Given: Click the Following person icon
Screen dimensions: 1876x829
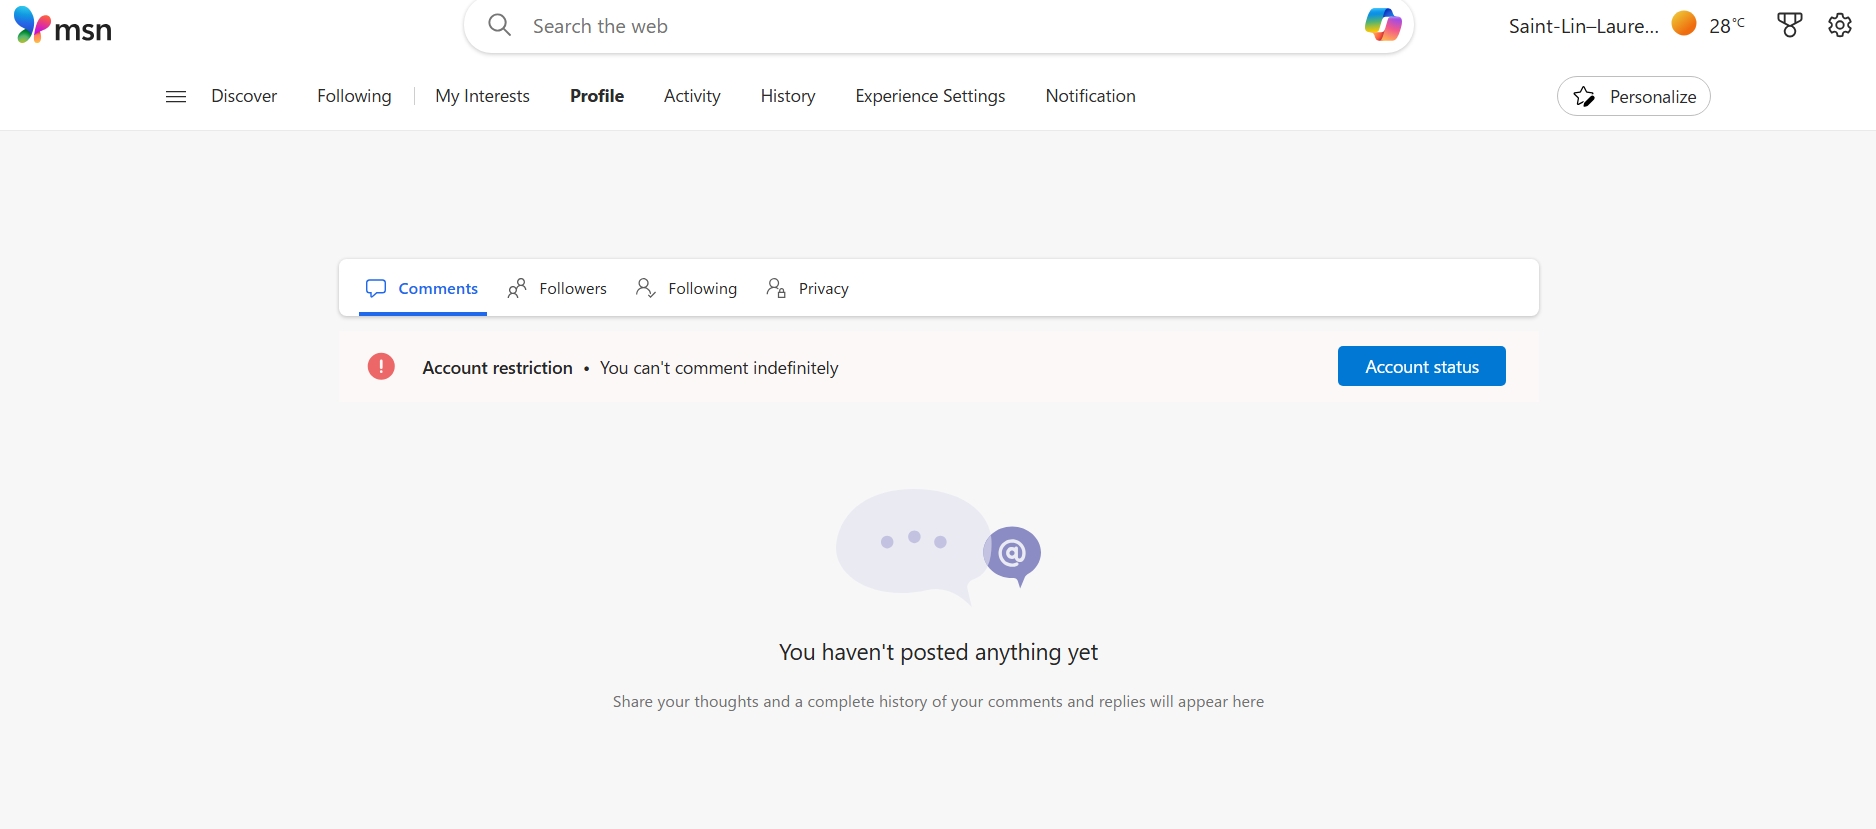Looking at the screenshot, I should tap(646, 288).
